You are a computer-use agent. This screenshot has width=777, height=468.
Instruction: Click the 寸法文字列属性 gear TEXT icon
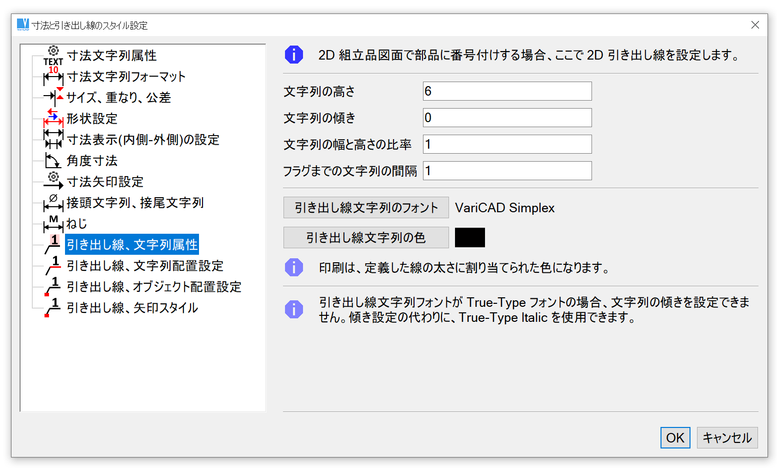tap(53, 56)
